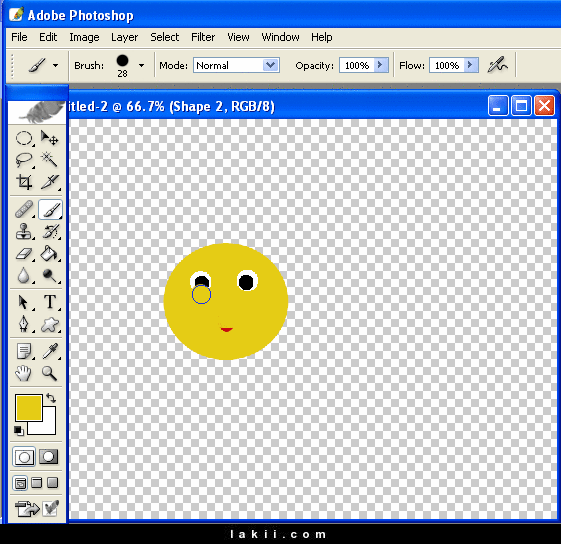Click the yellow foreground color swatch
The width and height of the screenshot is (561, 544).
28,408
